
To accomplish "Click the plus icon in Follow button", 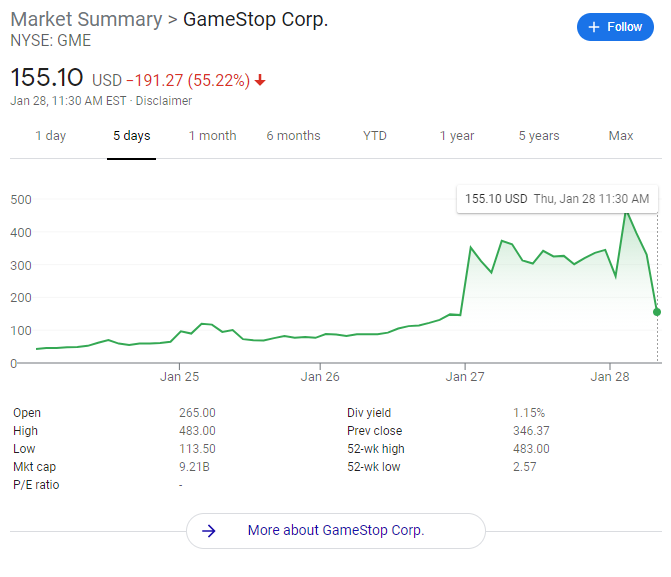I will [594, 27].
